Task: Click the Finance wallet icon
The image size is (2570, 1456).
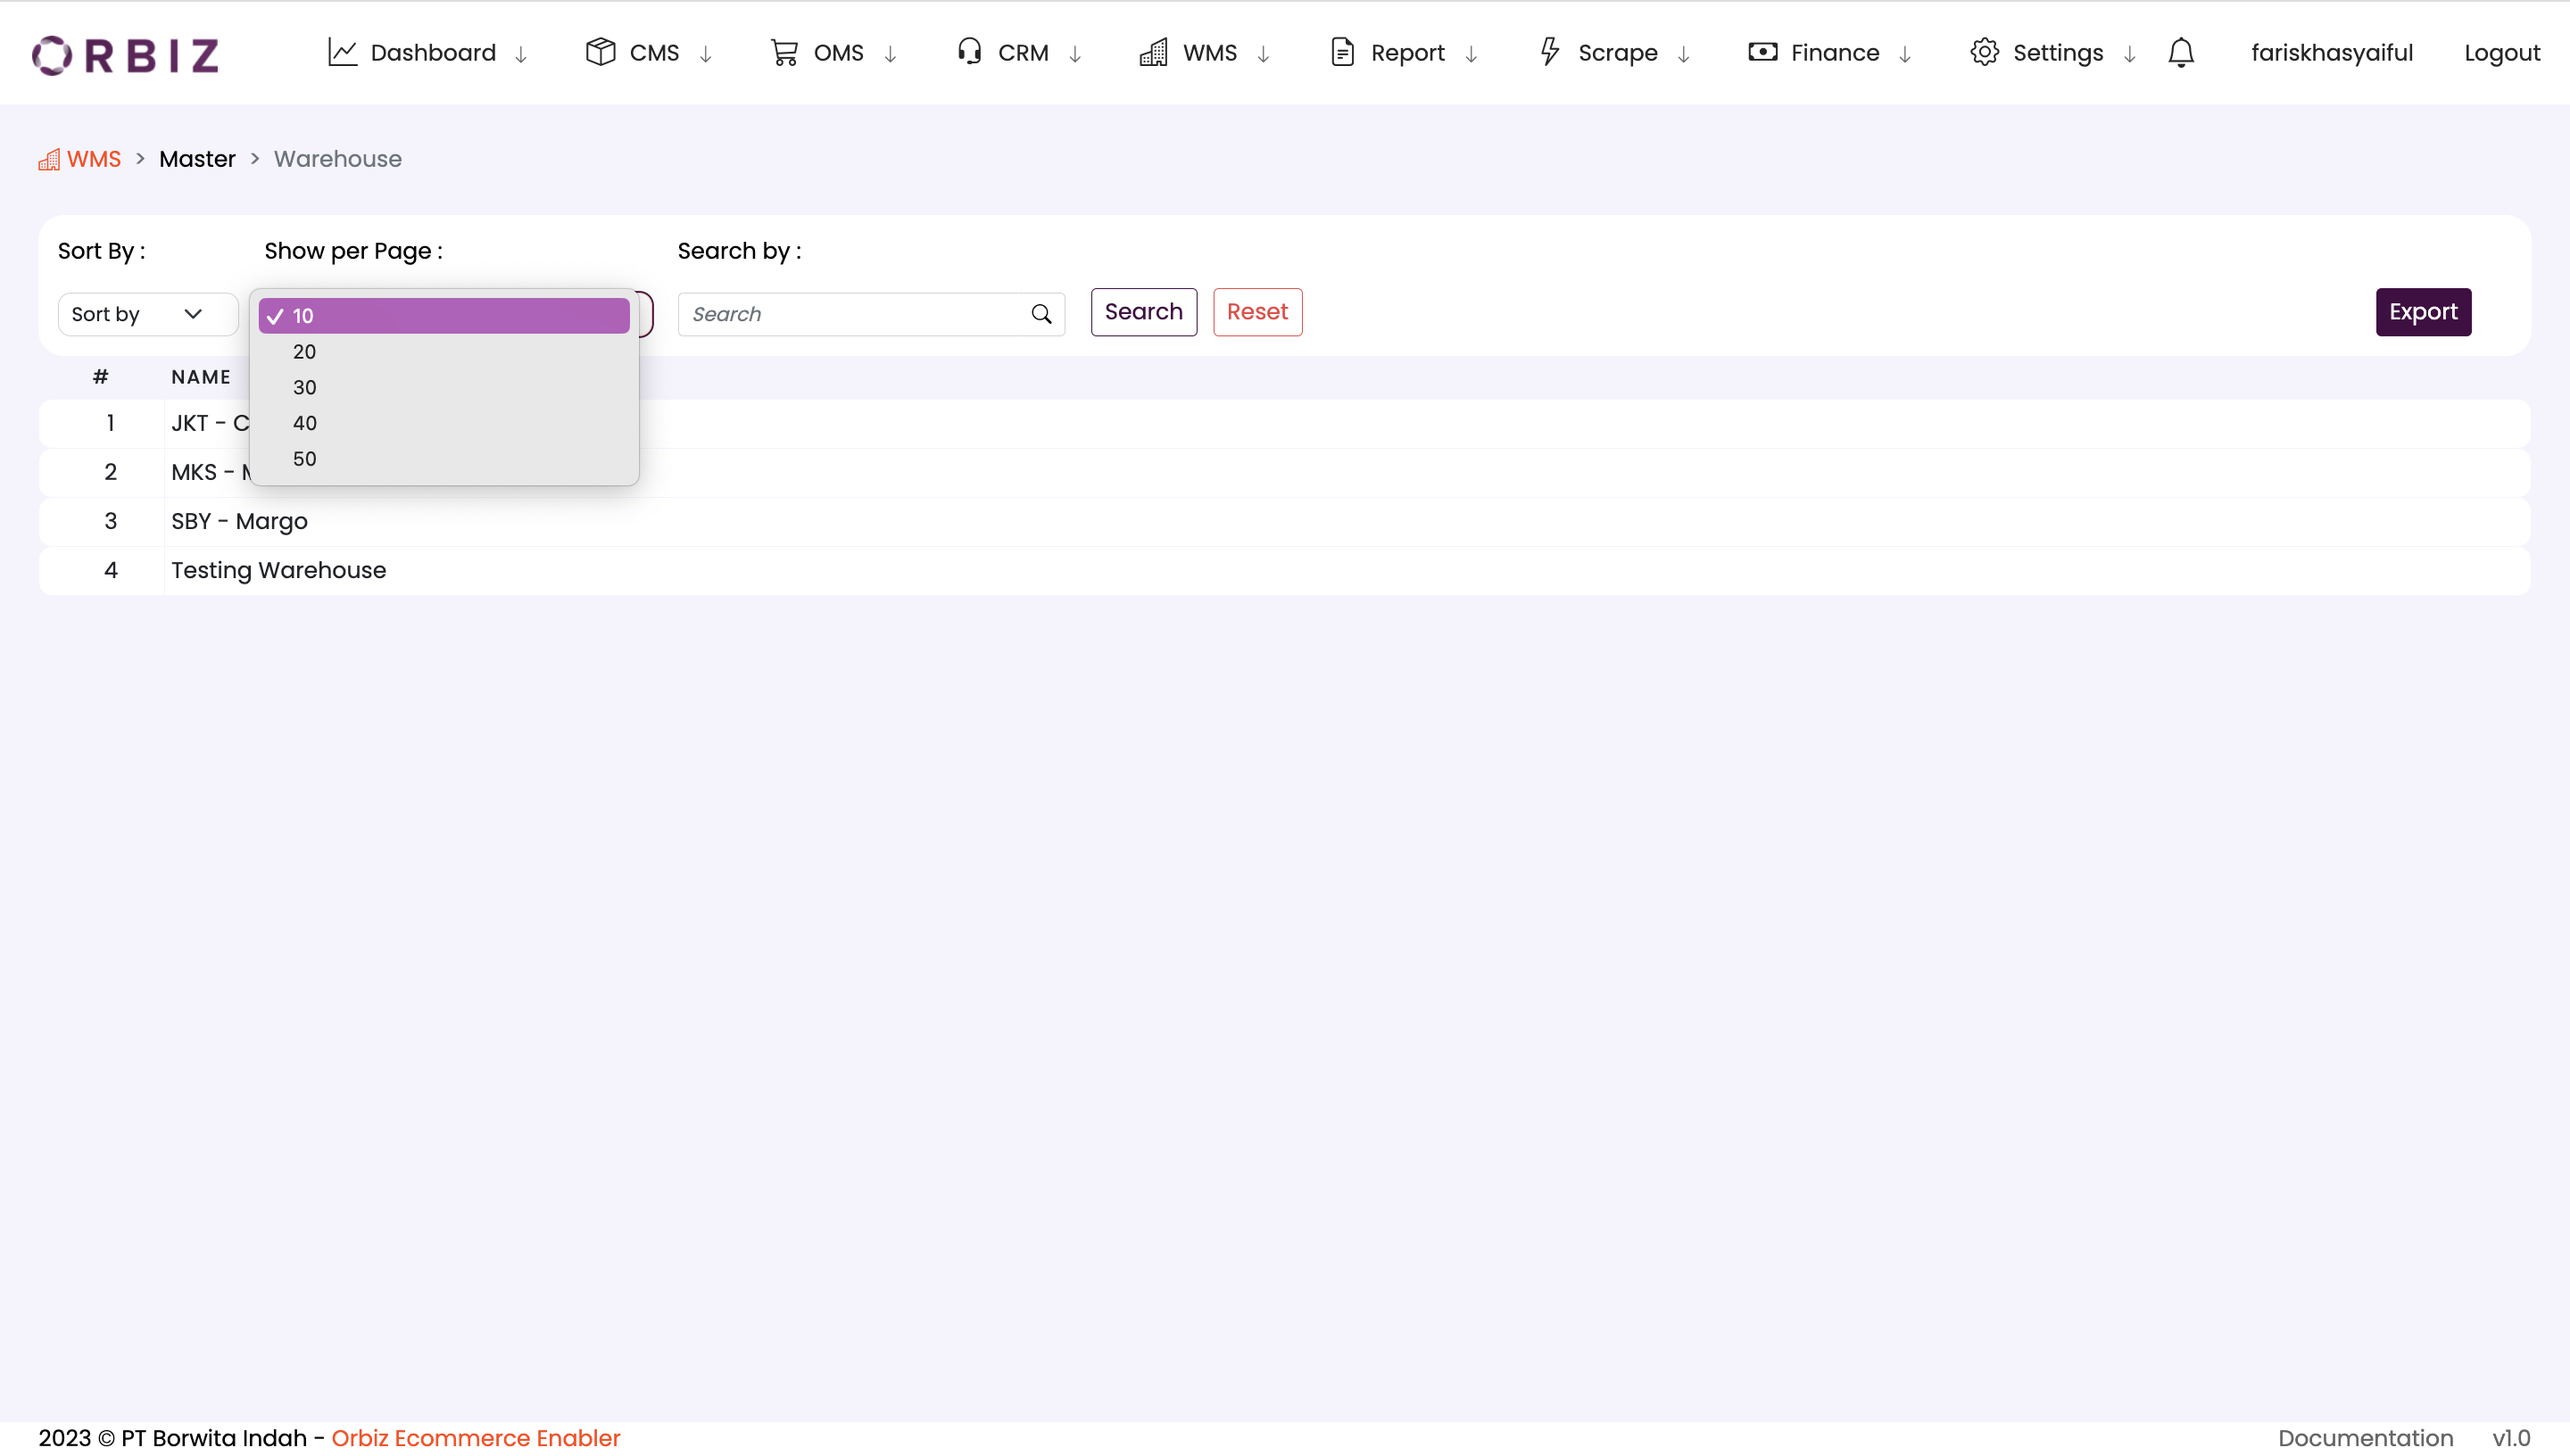Action: coord(1762,53)
